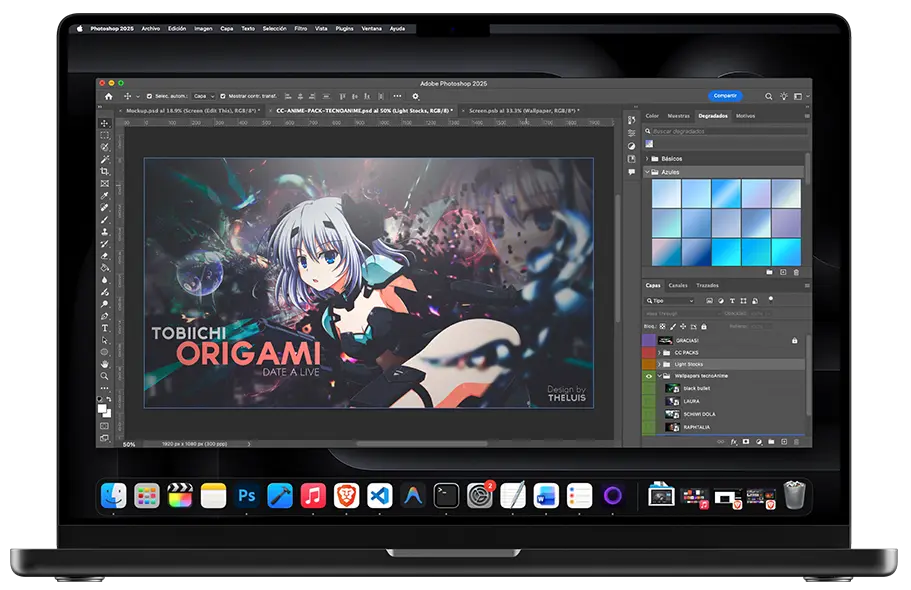Select the Path Selection tool

pos(105,340)
